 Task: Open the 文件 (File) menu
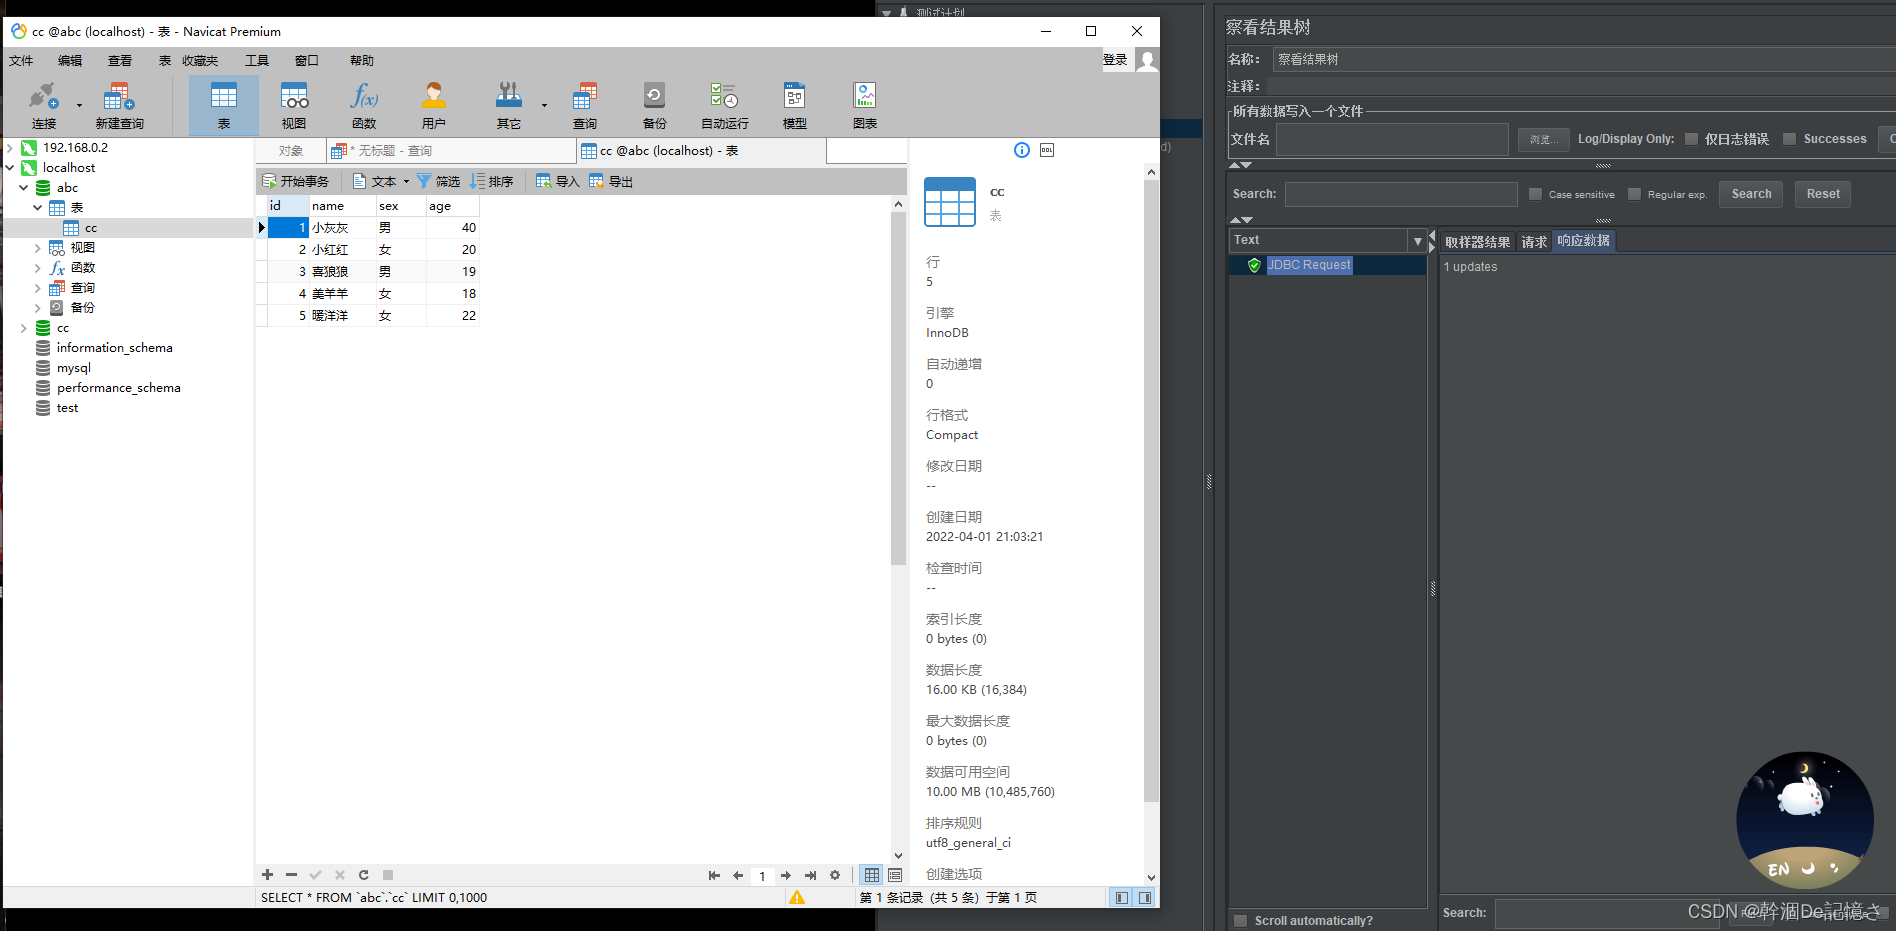21,61
